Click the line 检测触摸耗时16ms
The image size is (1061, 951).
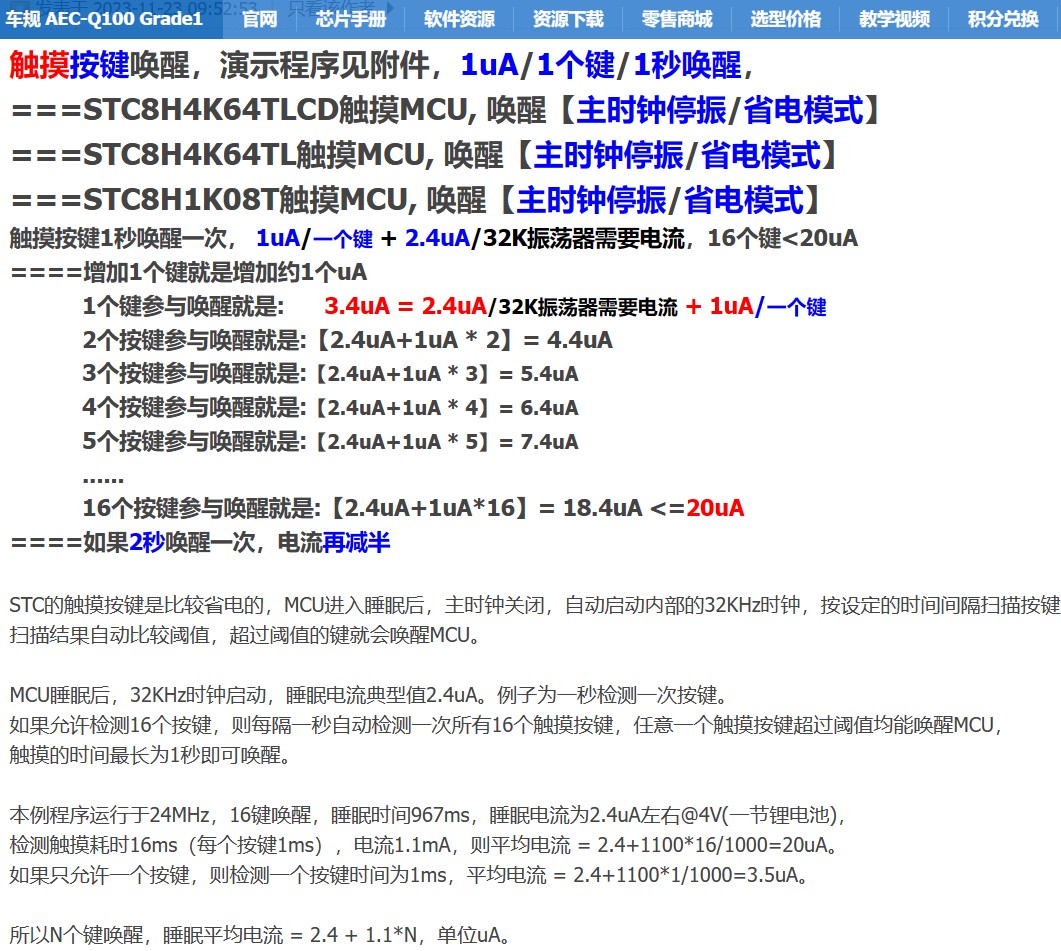[424, 845]
